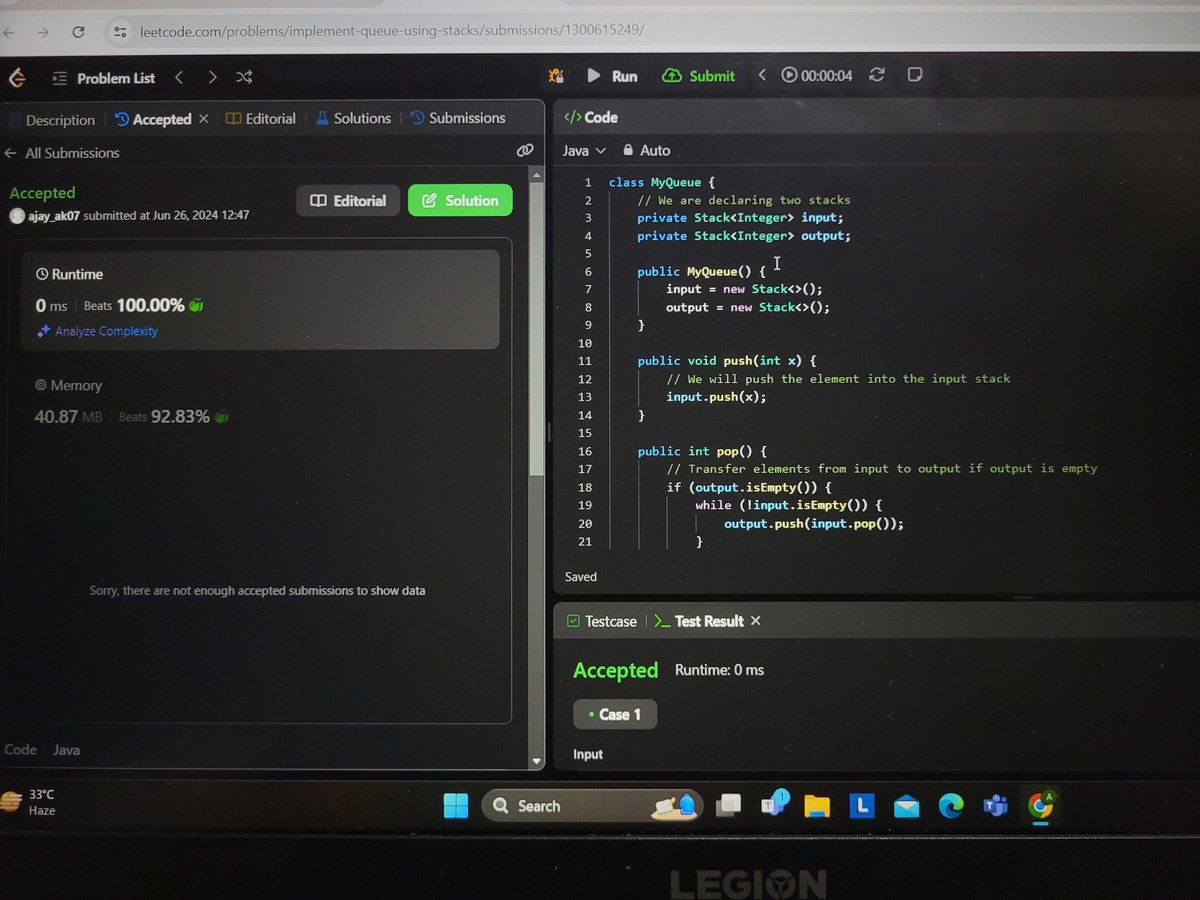Reload the browser page
This screenshot has width=1200, height=900.
[78, 32]
